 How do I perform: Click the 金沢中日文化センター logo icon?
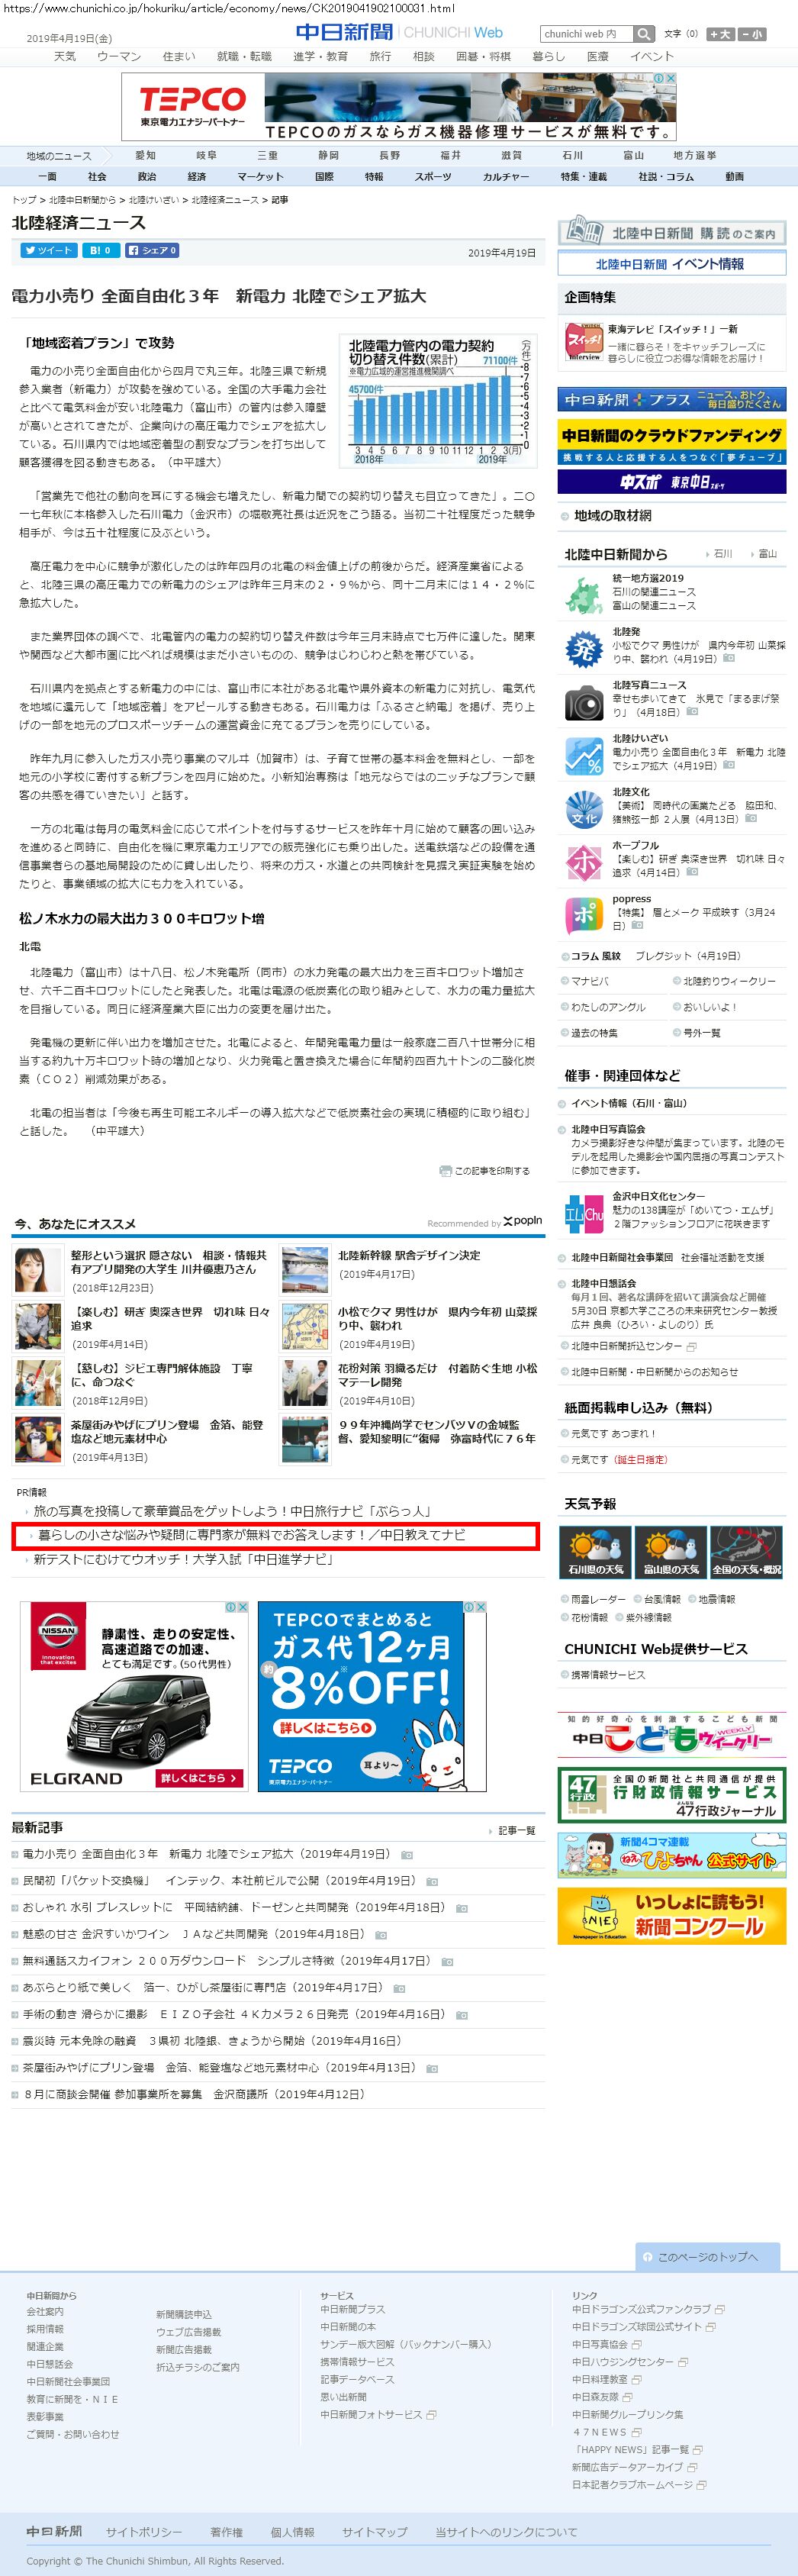point(584,1214)
